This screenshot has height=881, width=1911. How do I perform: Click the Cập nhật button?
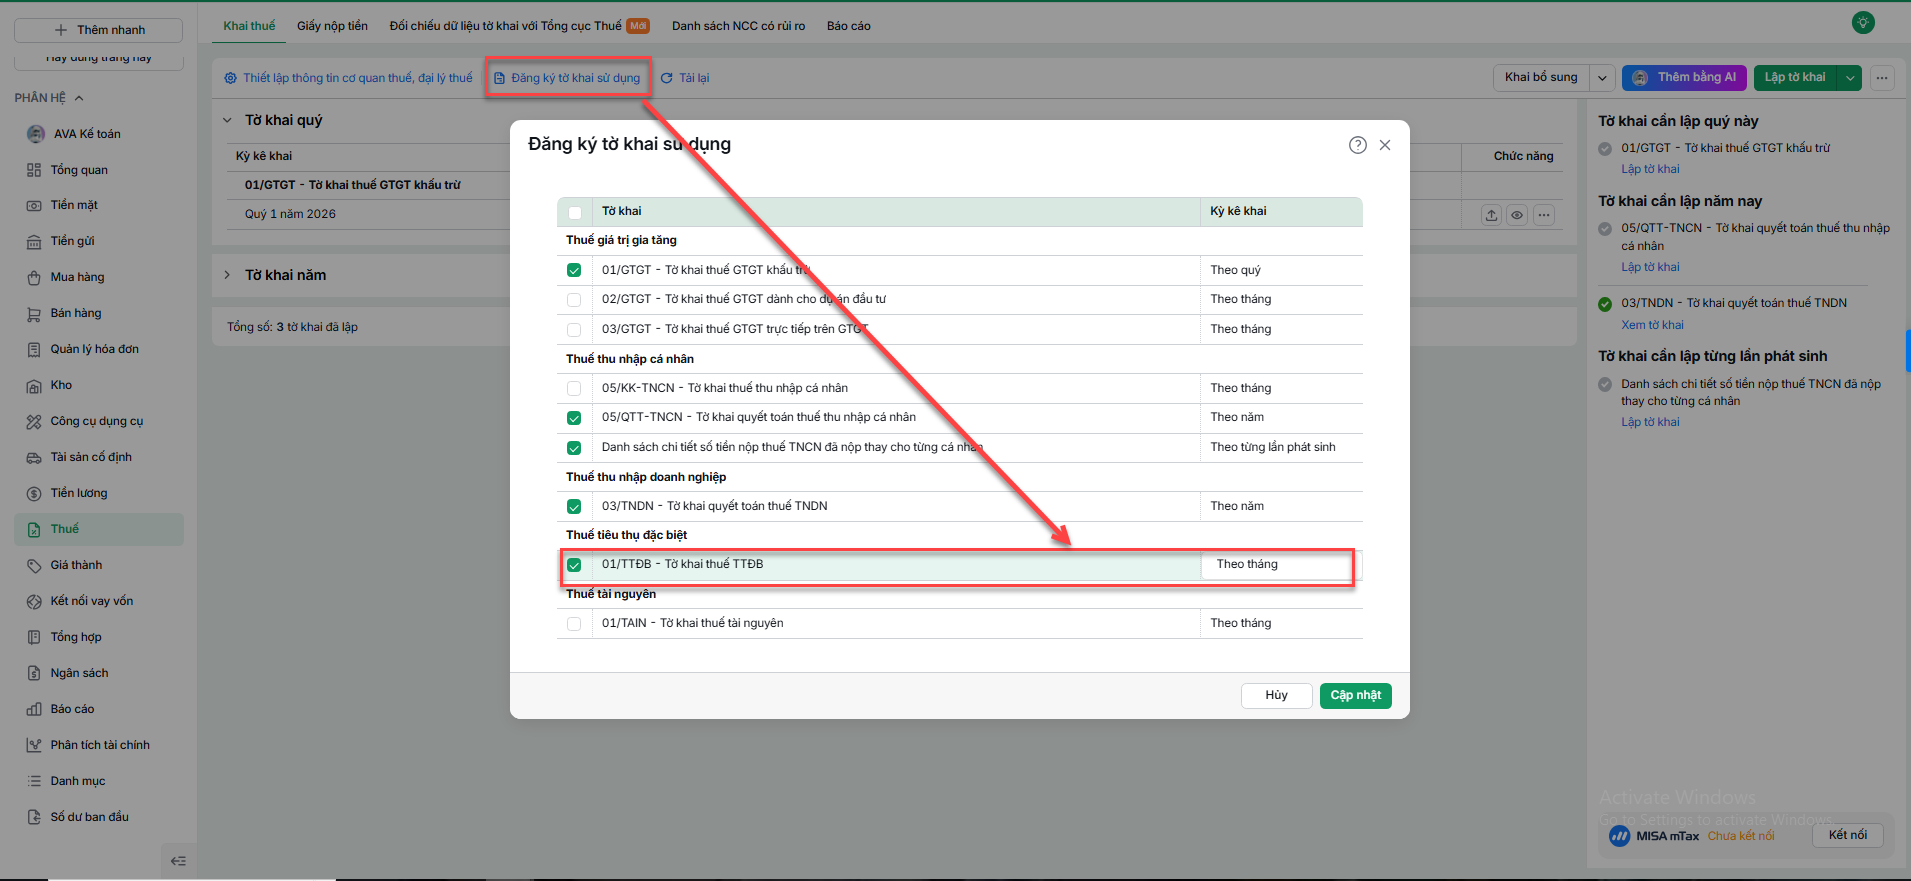tap(1355, 696)
